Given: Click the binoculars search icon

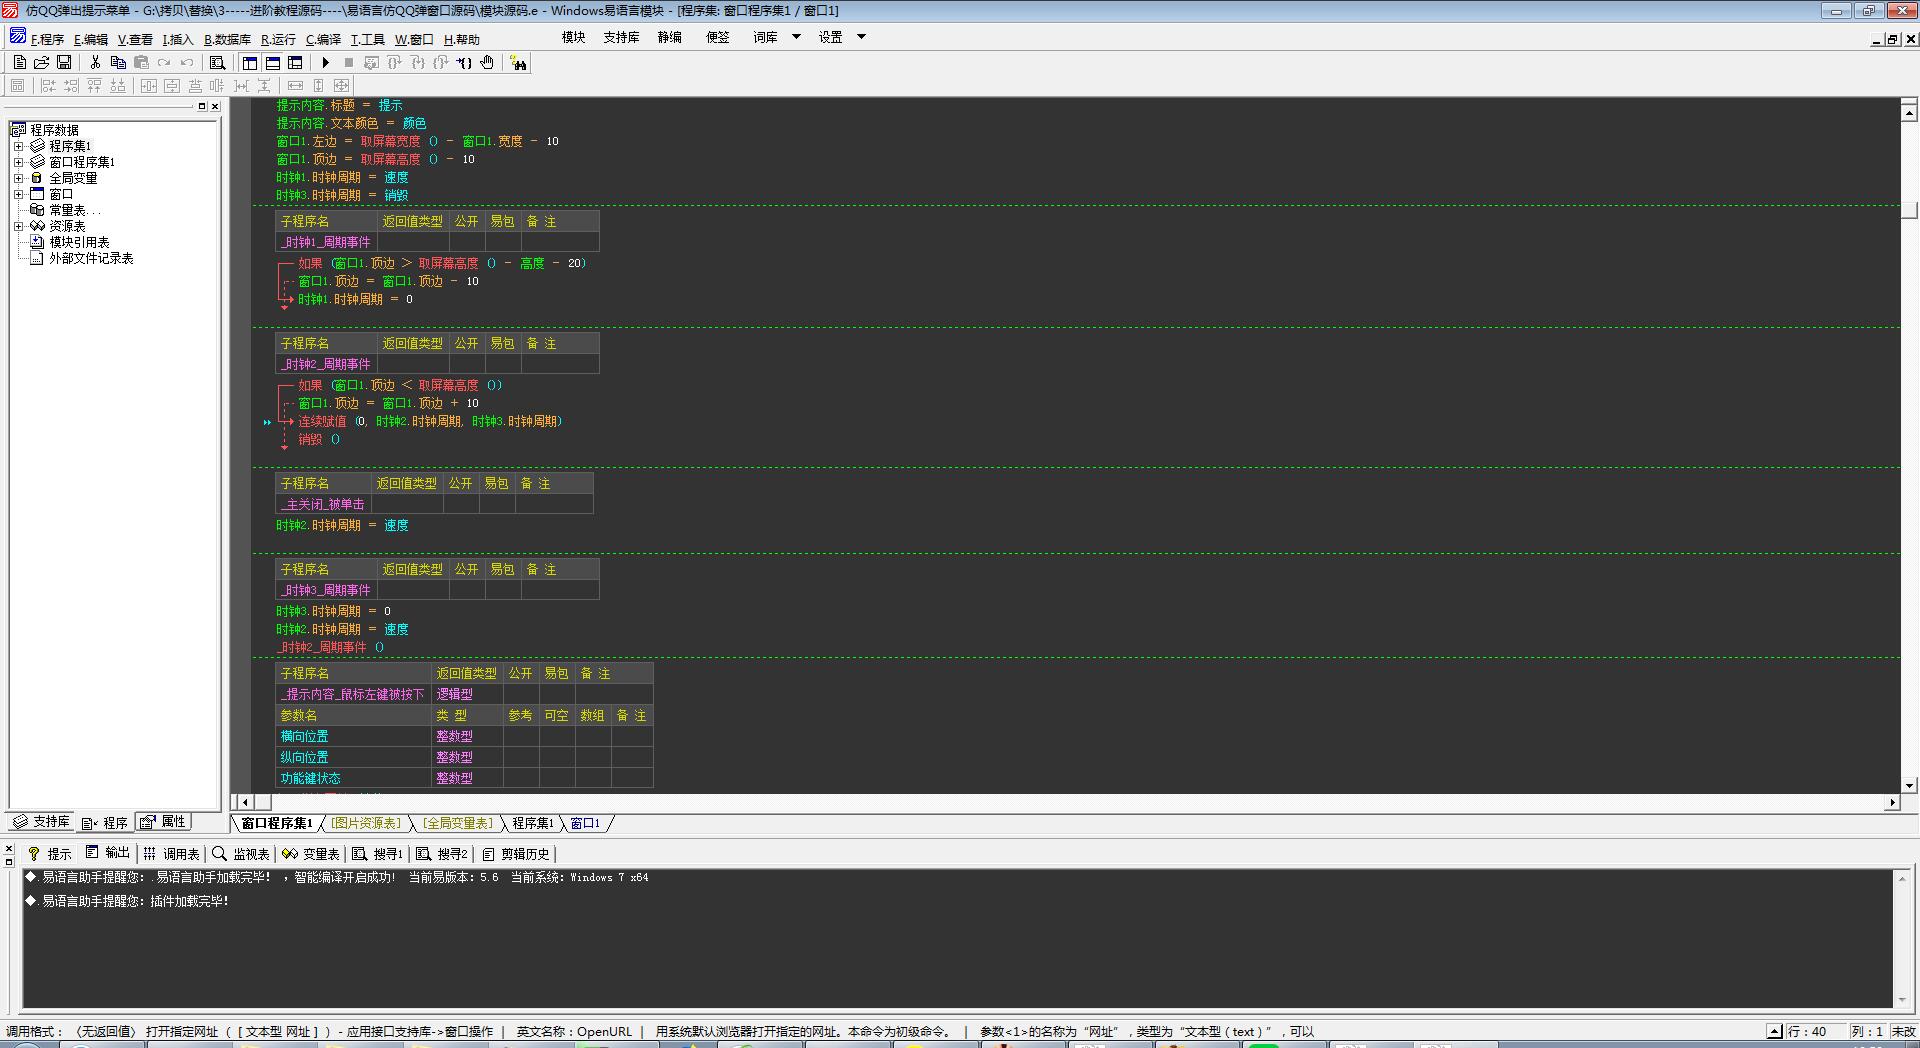Looking at the screenshot, I should pos(518,63).
